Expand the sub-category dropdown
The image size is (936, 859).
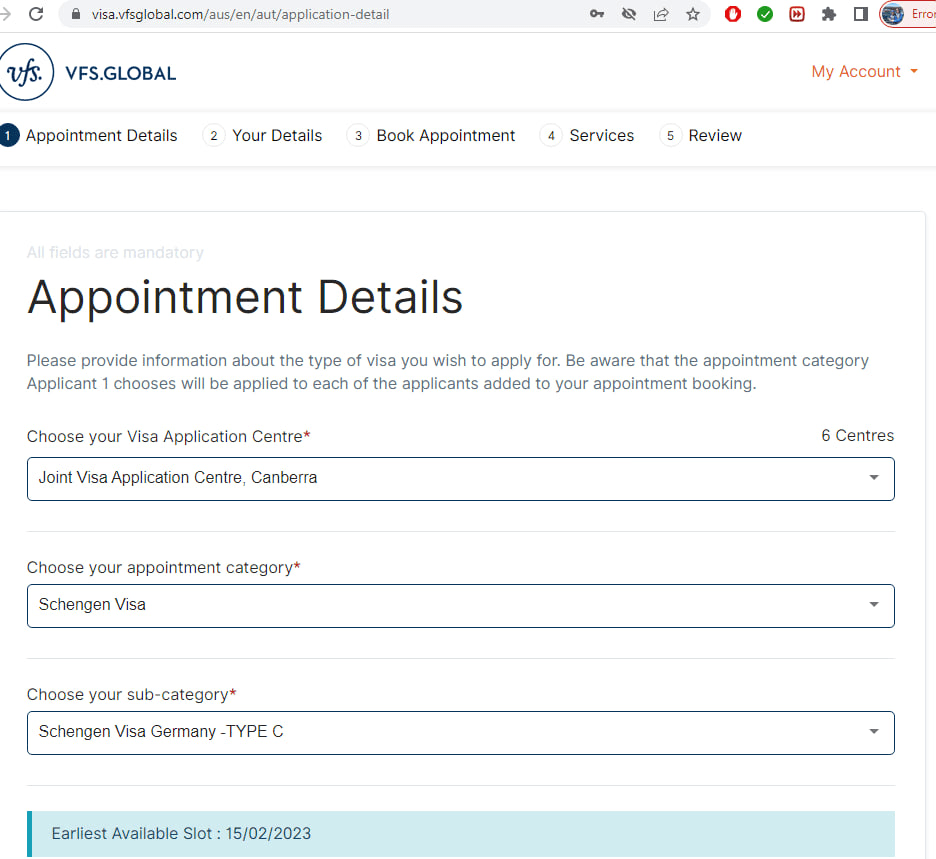460,732
